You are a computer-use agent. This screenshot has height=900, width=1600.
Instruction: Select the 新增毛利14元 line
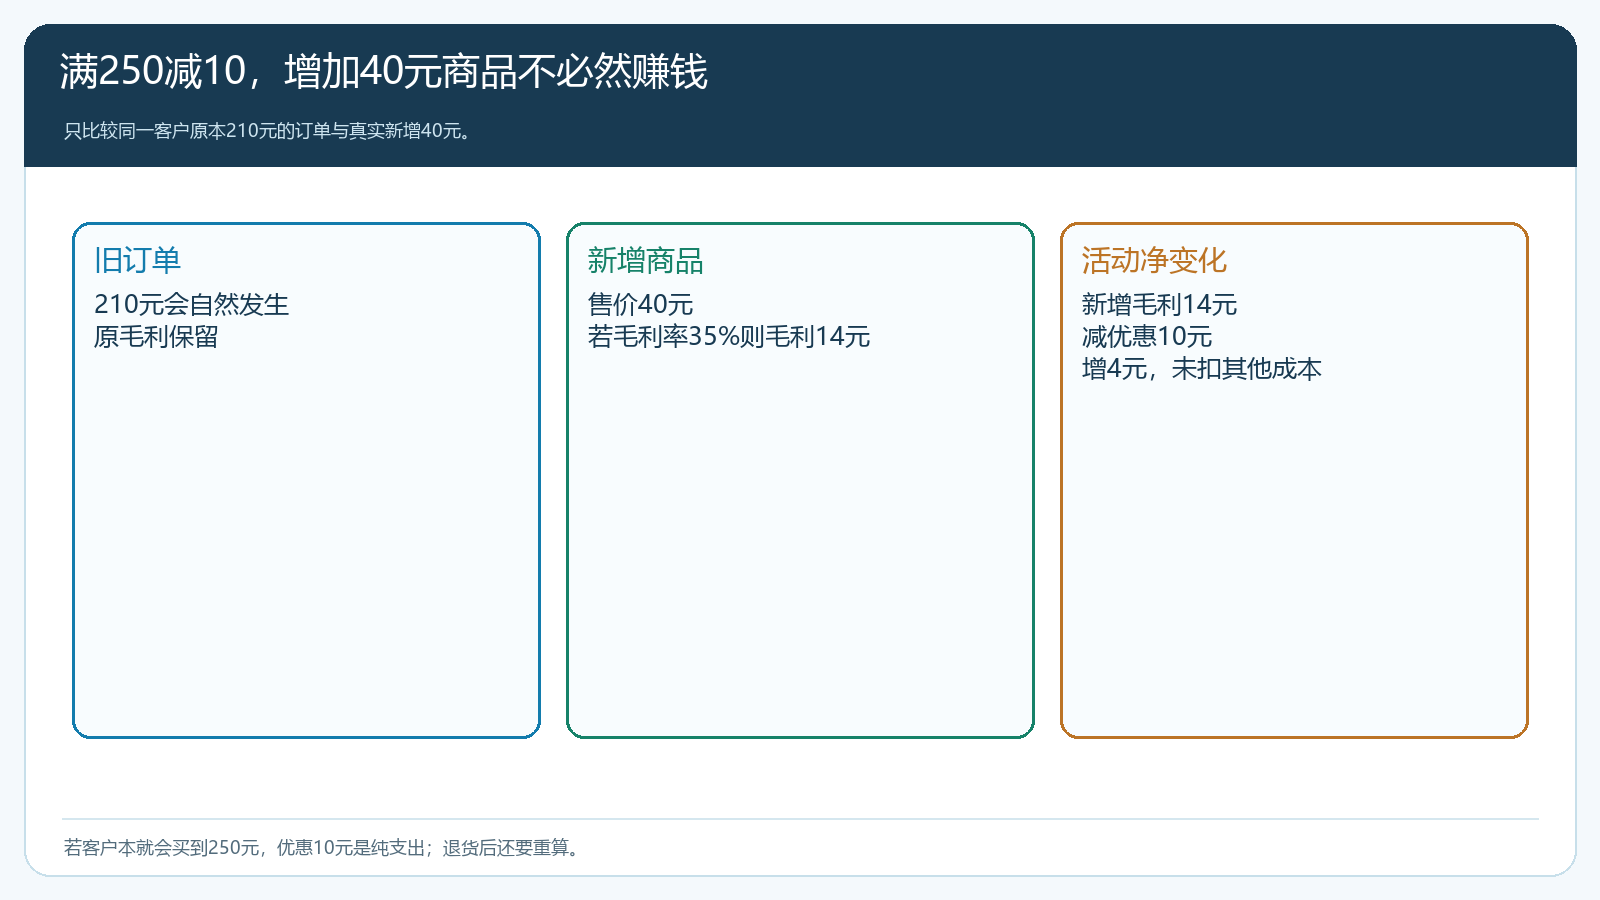coord(1159,304)
